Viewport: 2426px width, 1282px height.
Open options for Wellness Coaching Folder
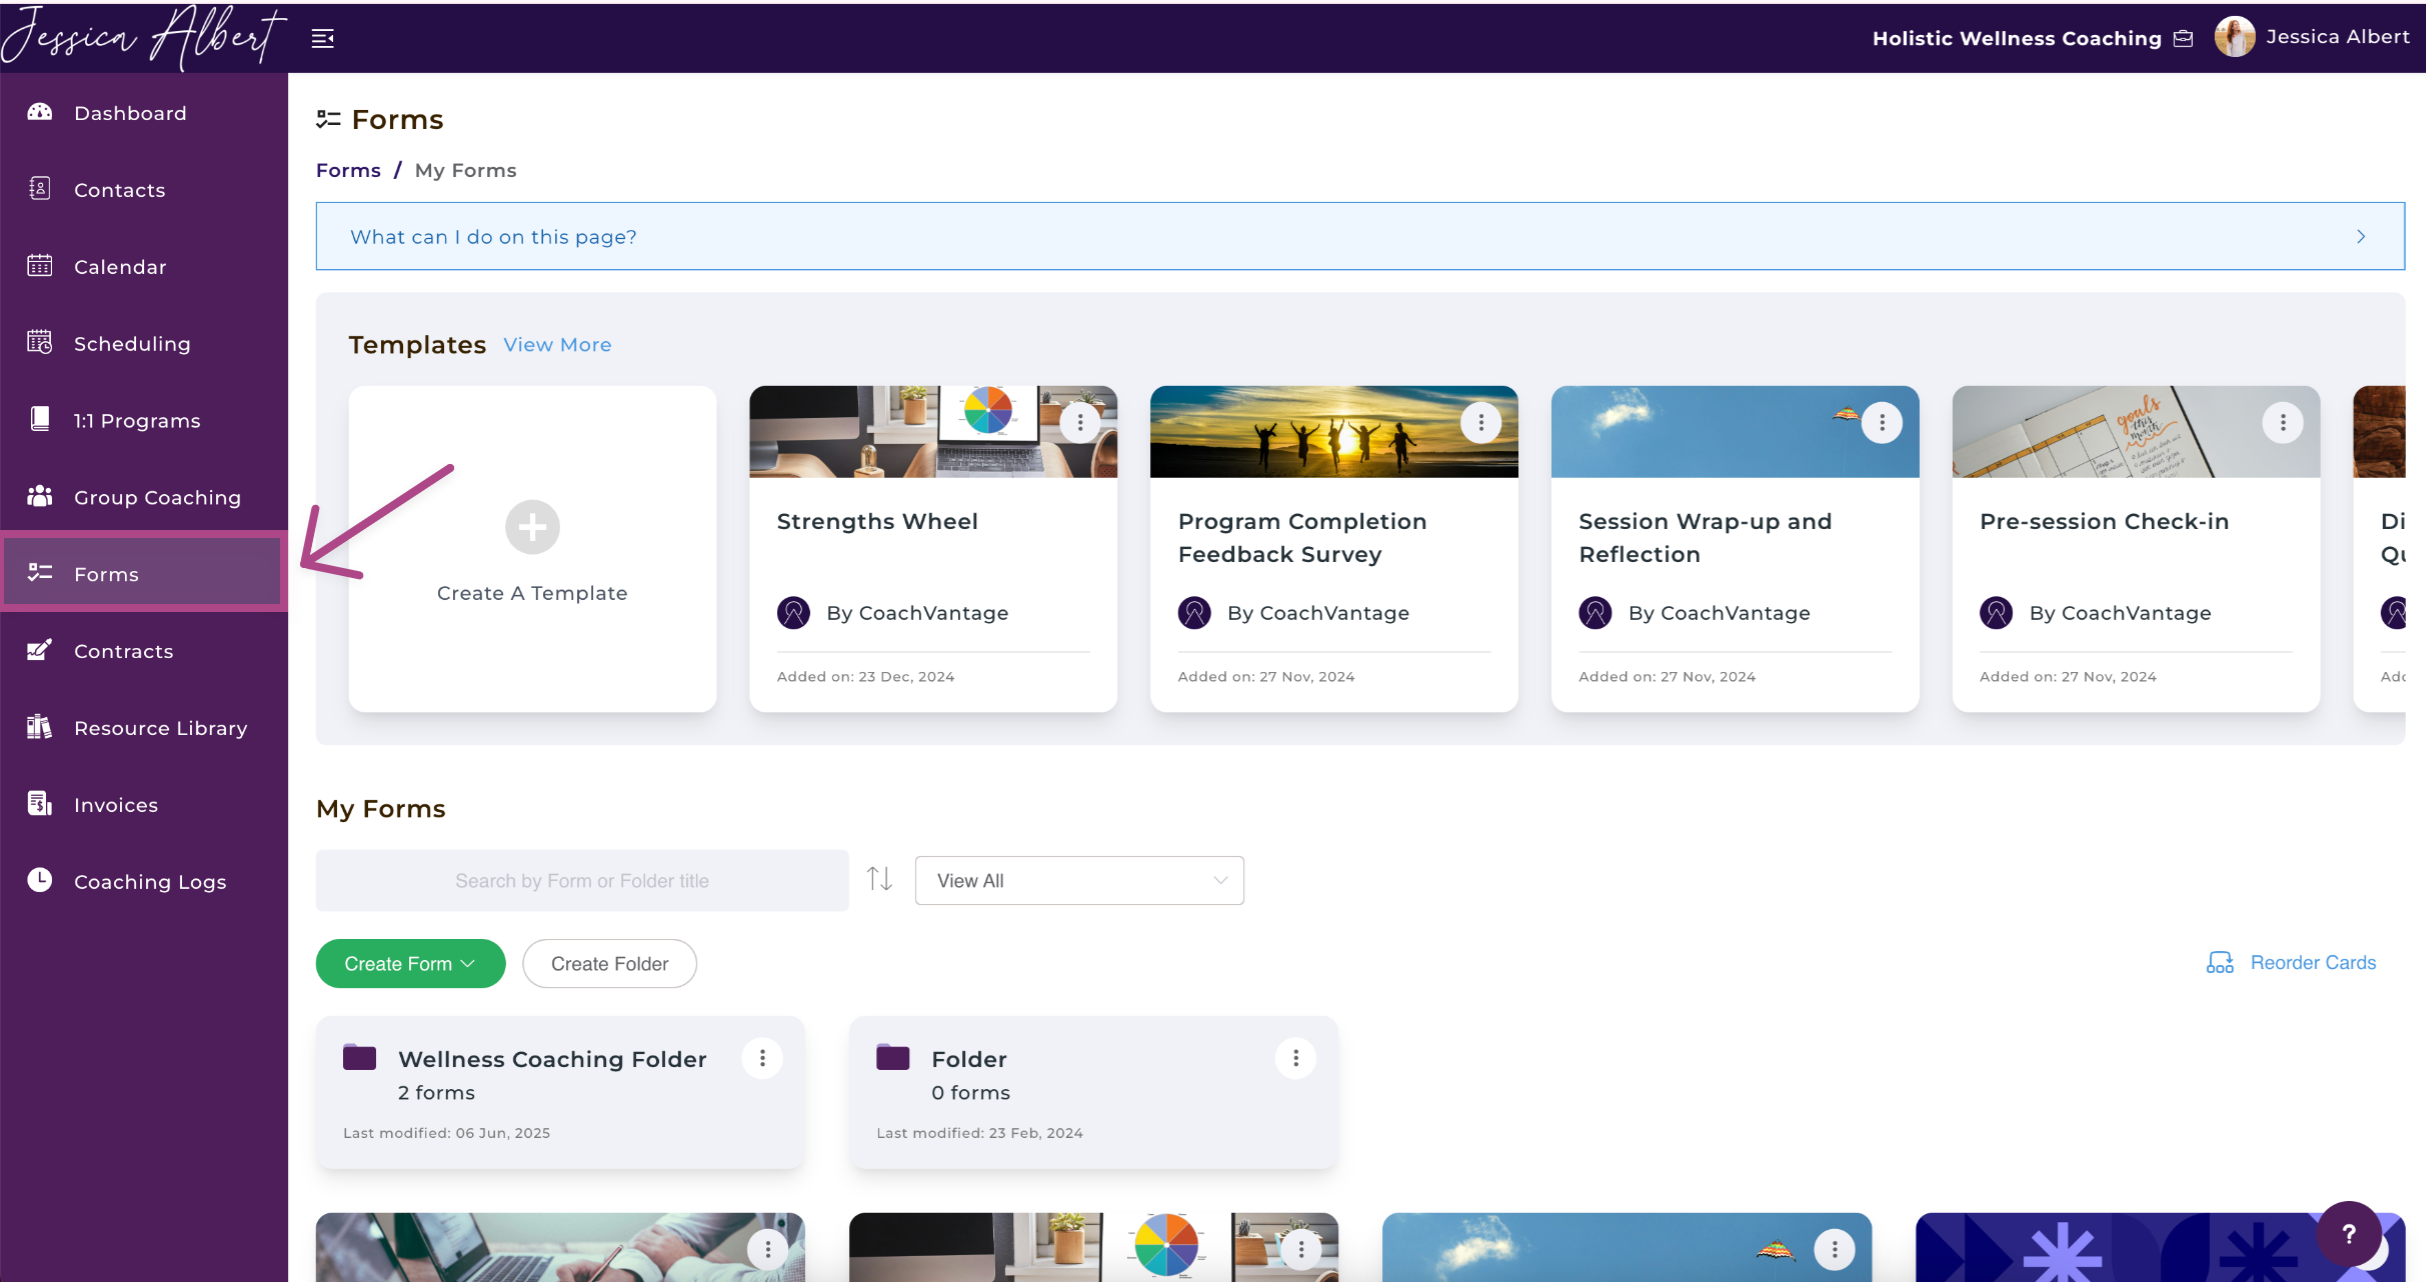point(762,1058)
